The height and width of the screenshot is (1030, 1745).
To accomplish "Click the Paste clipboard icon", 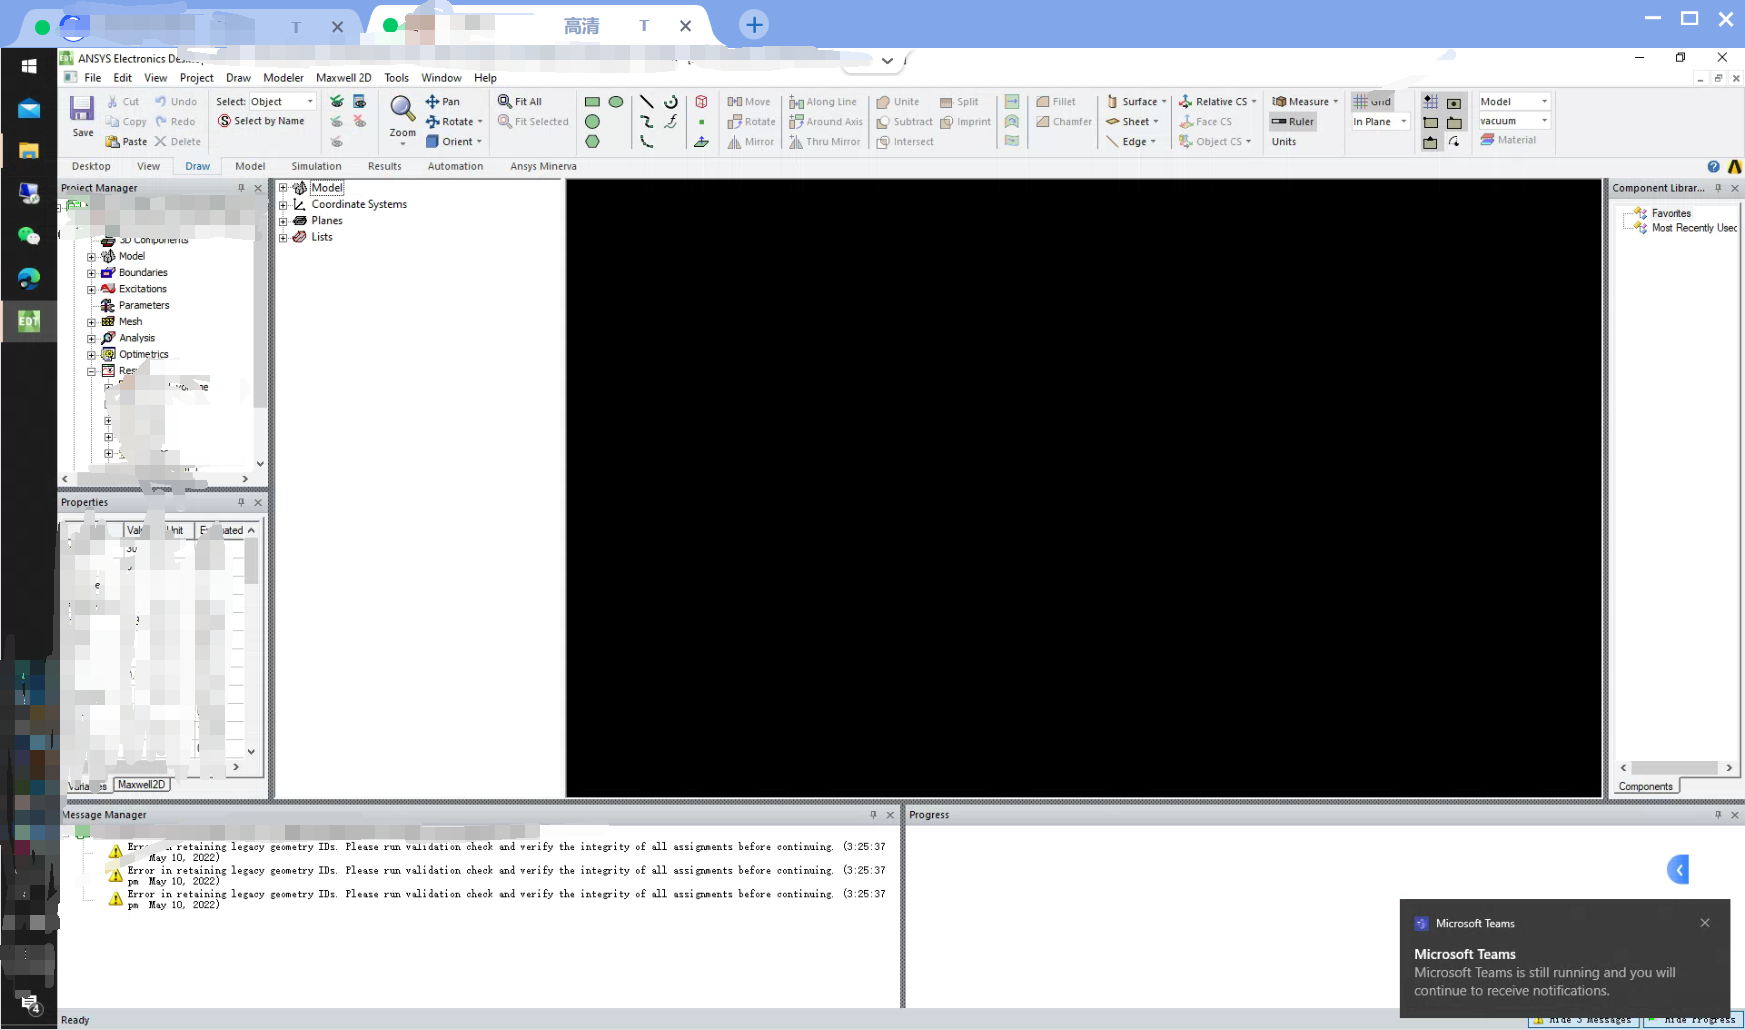I will 113,141.
